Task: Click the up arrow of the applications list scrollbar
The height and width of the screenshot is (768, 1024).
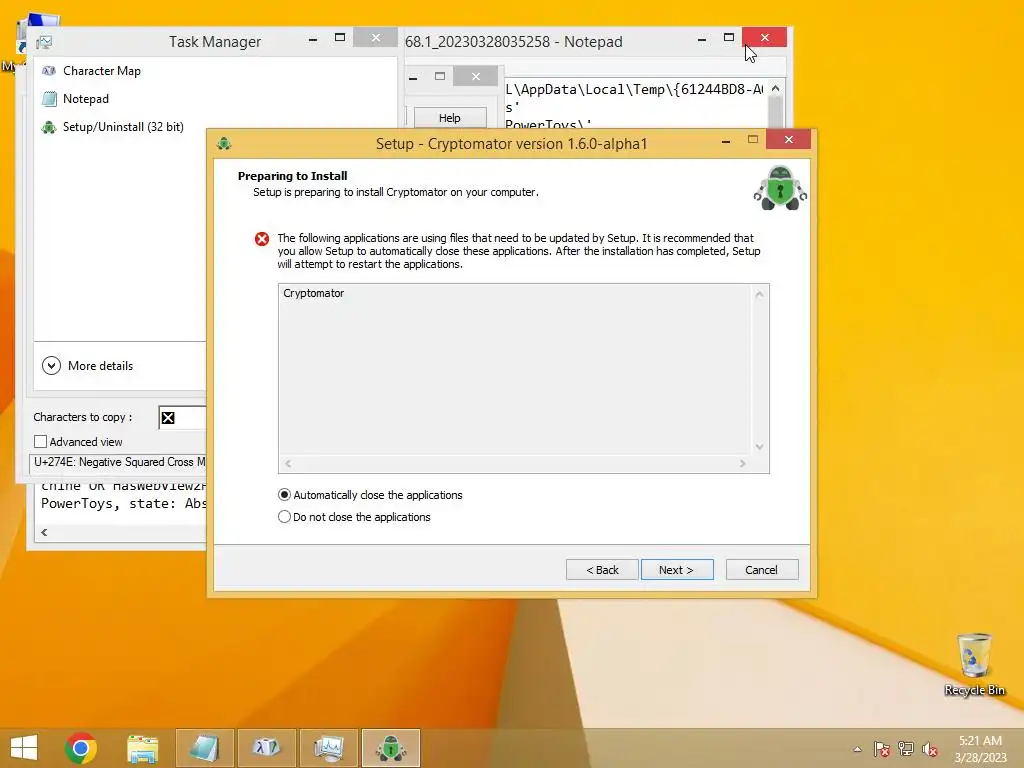Action: point(759,295)
